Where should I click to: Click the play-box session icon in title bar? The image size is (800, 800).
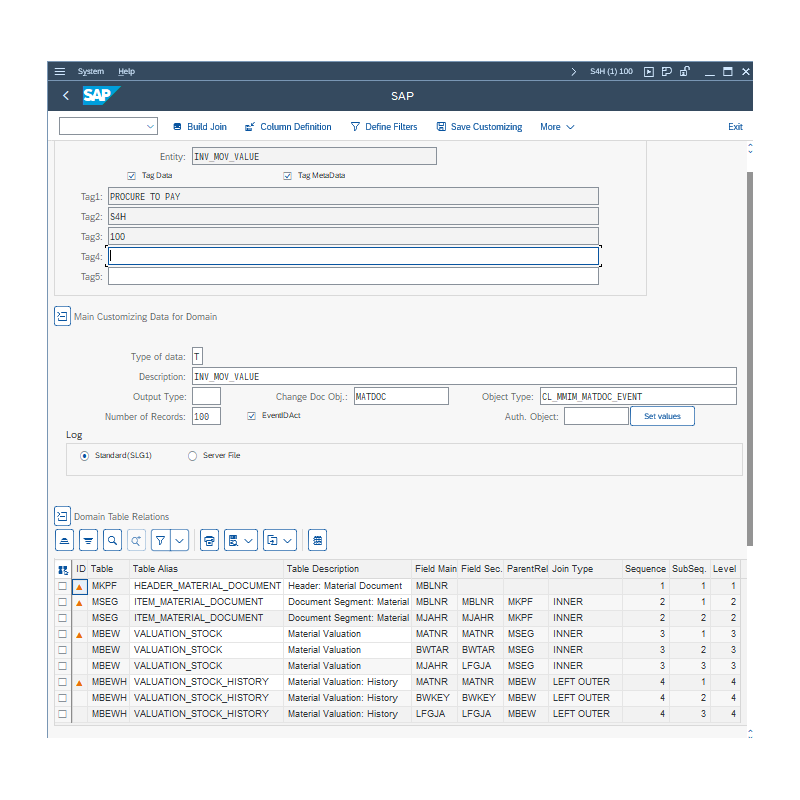pos(648,71)
